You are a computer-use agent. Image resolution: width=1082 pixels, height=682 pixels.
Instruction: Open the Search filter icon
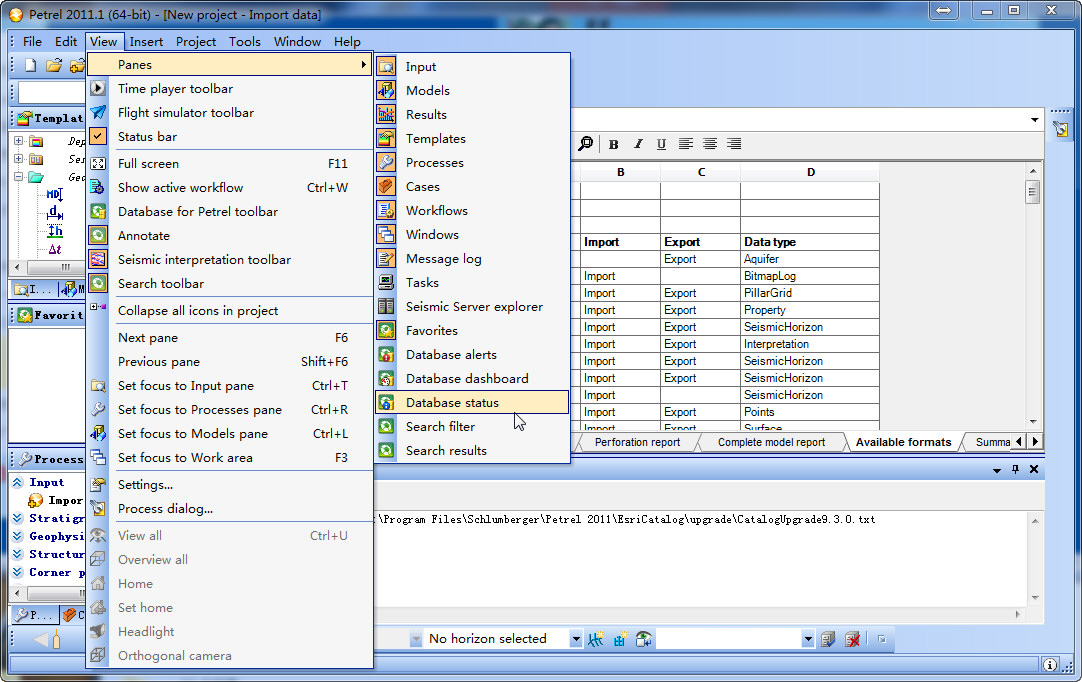pyautogui.click(x=386, y=427)
